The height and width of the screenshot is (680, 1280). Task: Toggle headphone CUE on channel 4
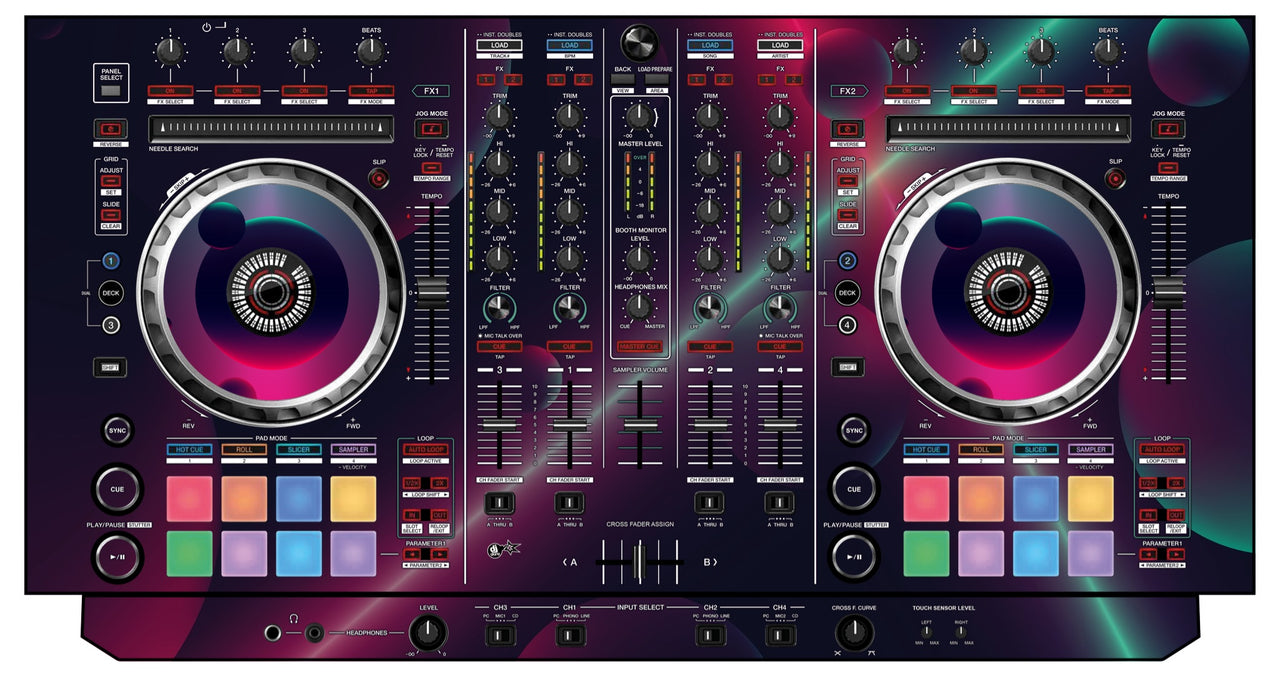[780, 346]
